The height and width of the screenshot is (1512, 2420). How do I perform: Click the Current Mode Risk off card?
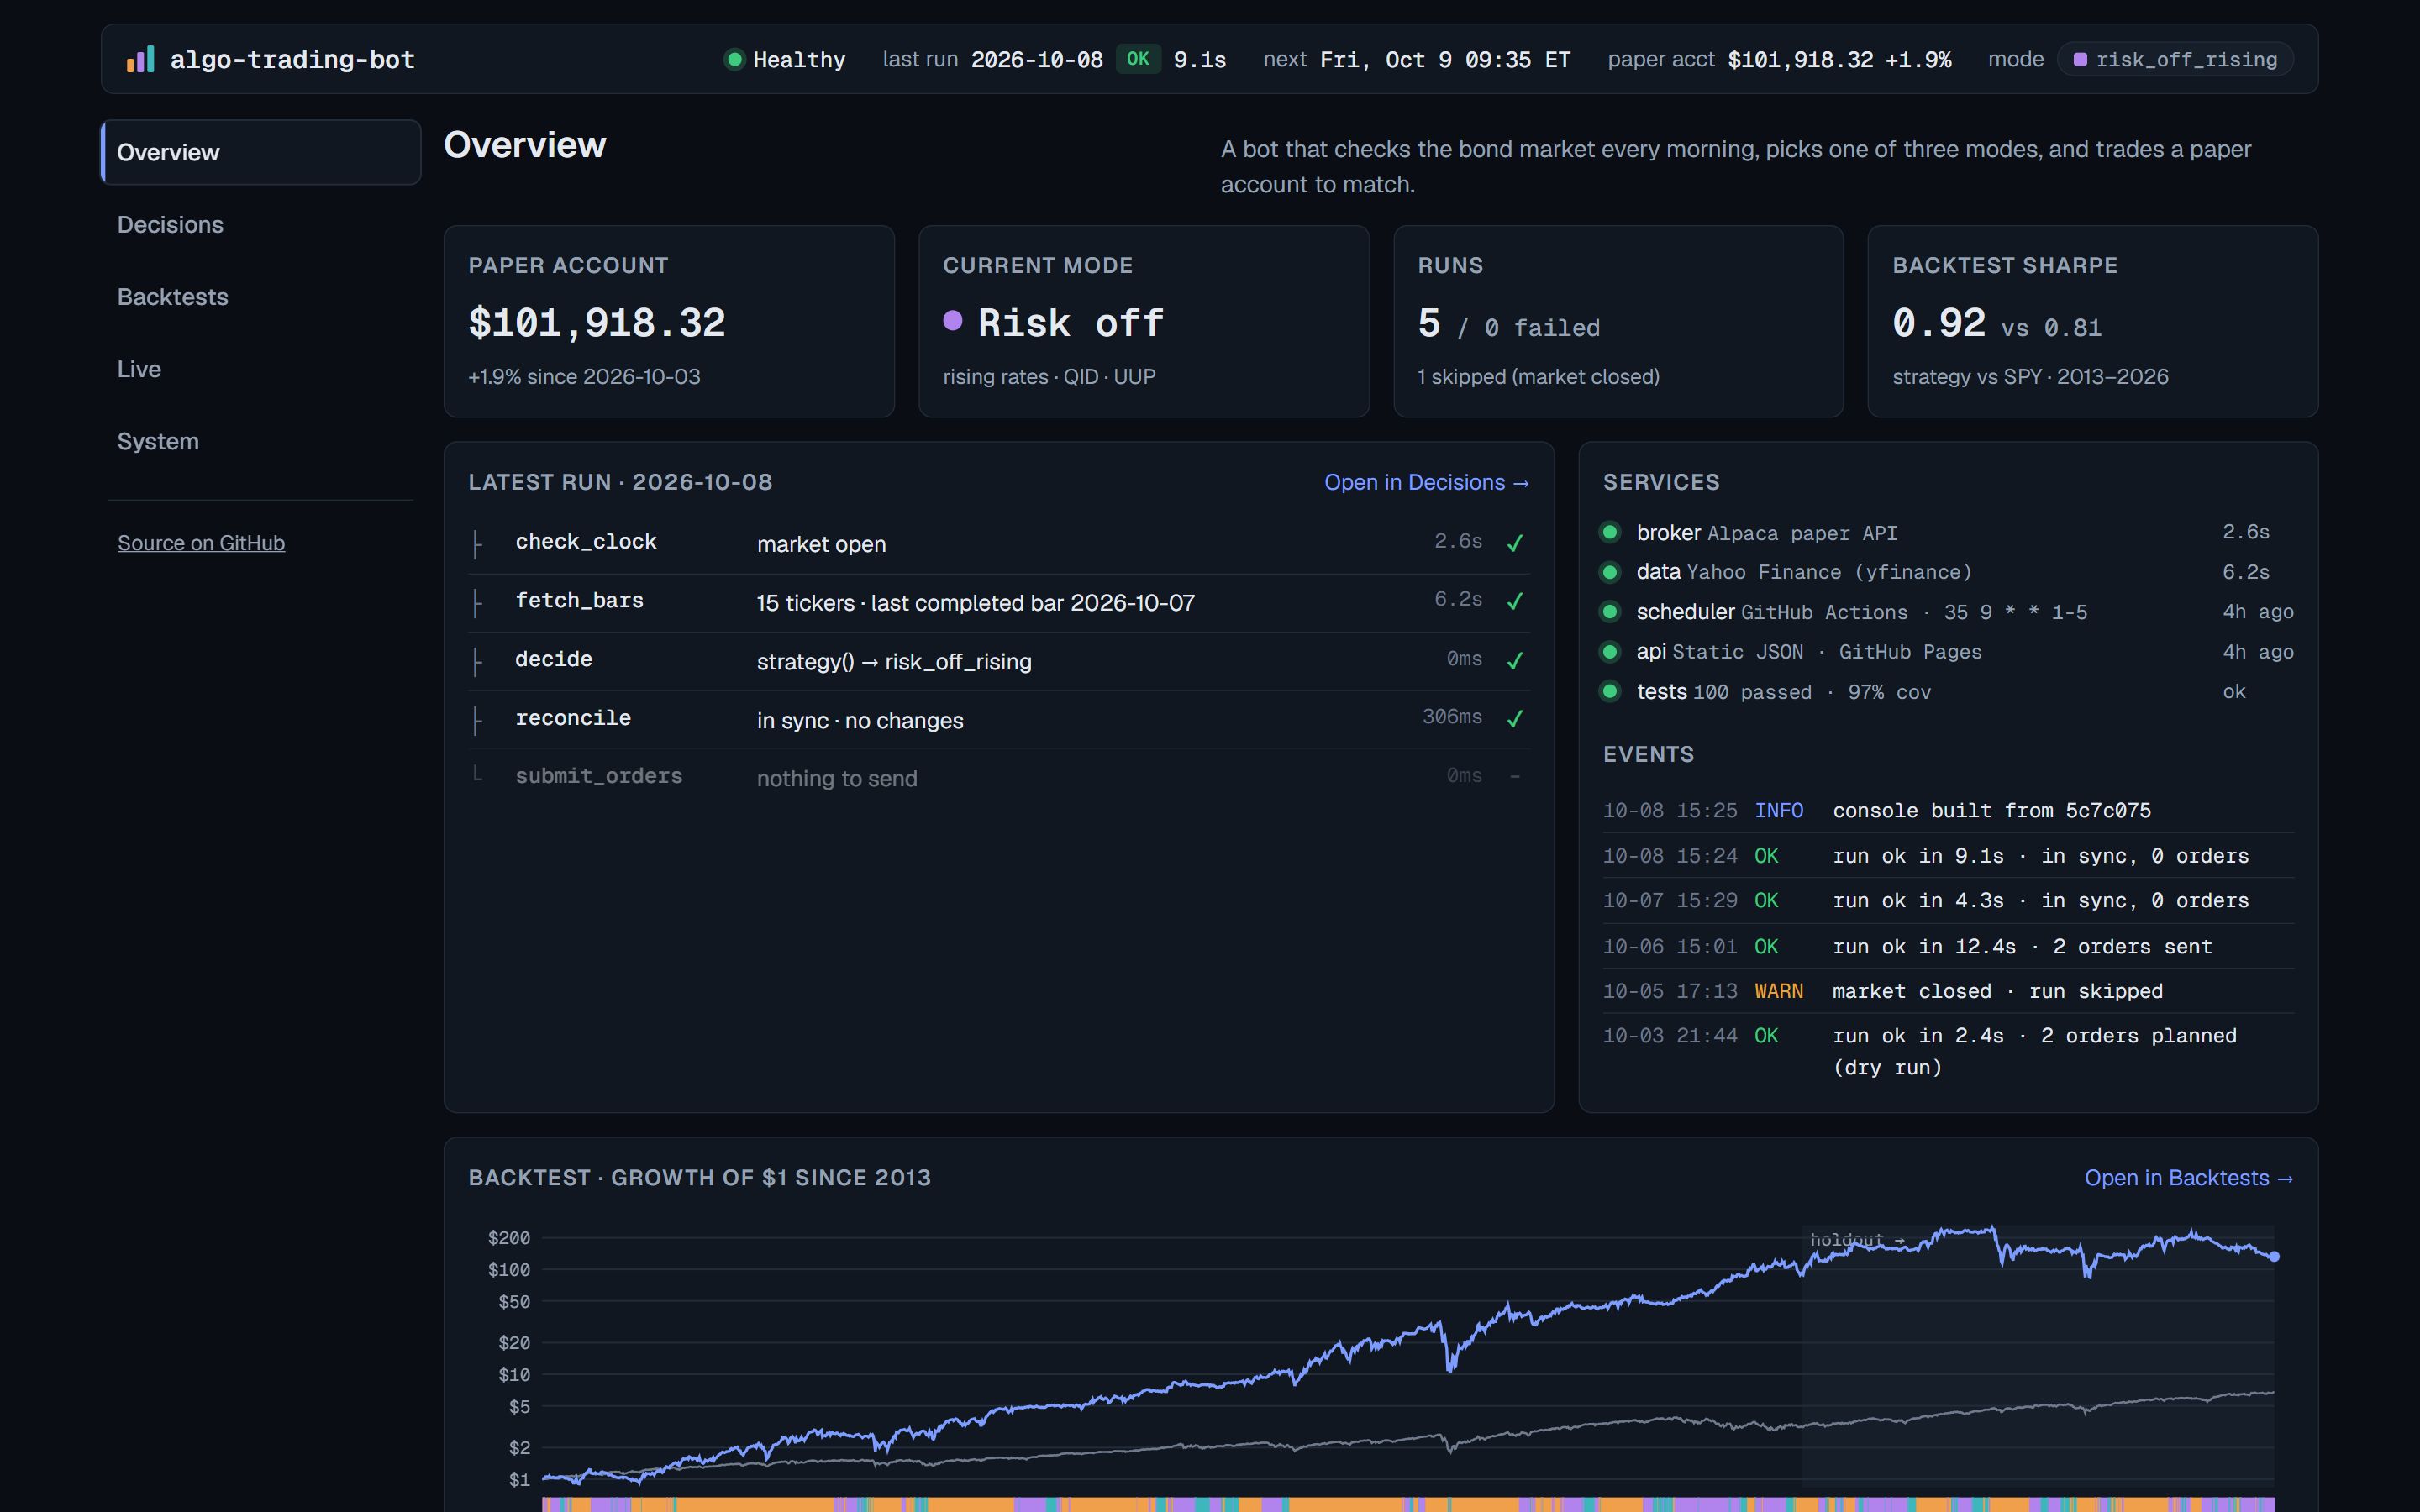(1144, 321)
